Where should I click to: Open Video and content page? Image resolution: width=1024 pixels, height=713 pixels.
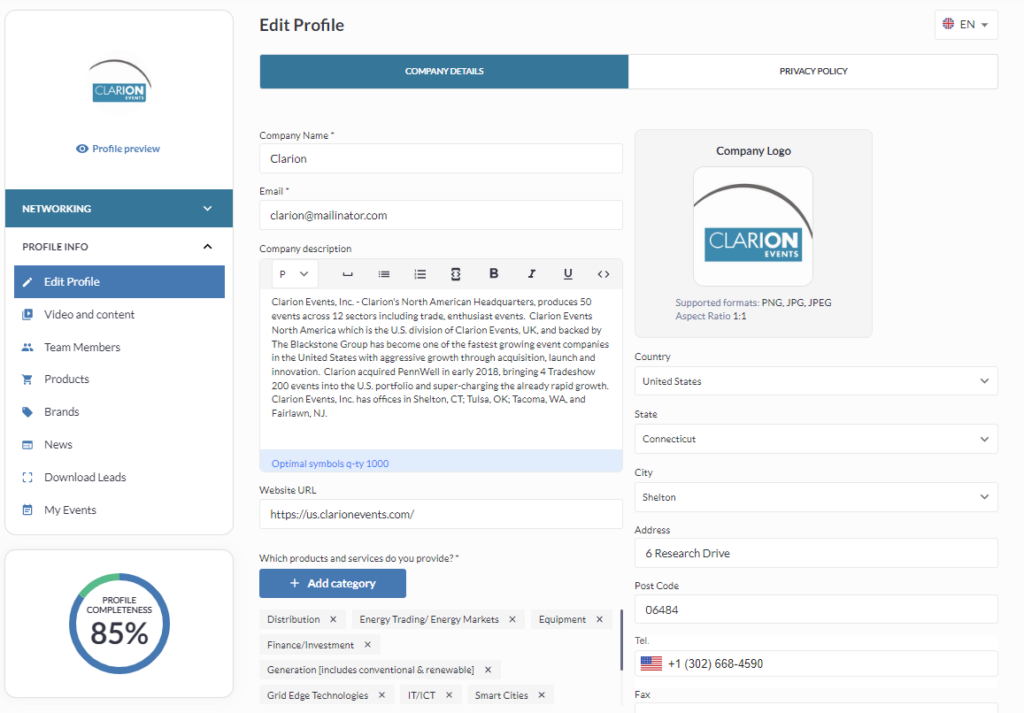click(x=89, y=315)
